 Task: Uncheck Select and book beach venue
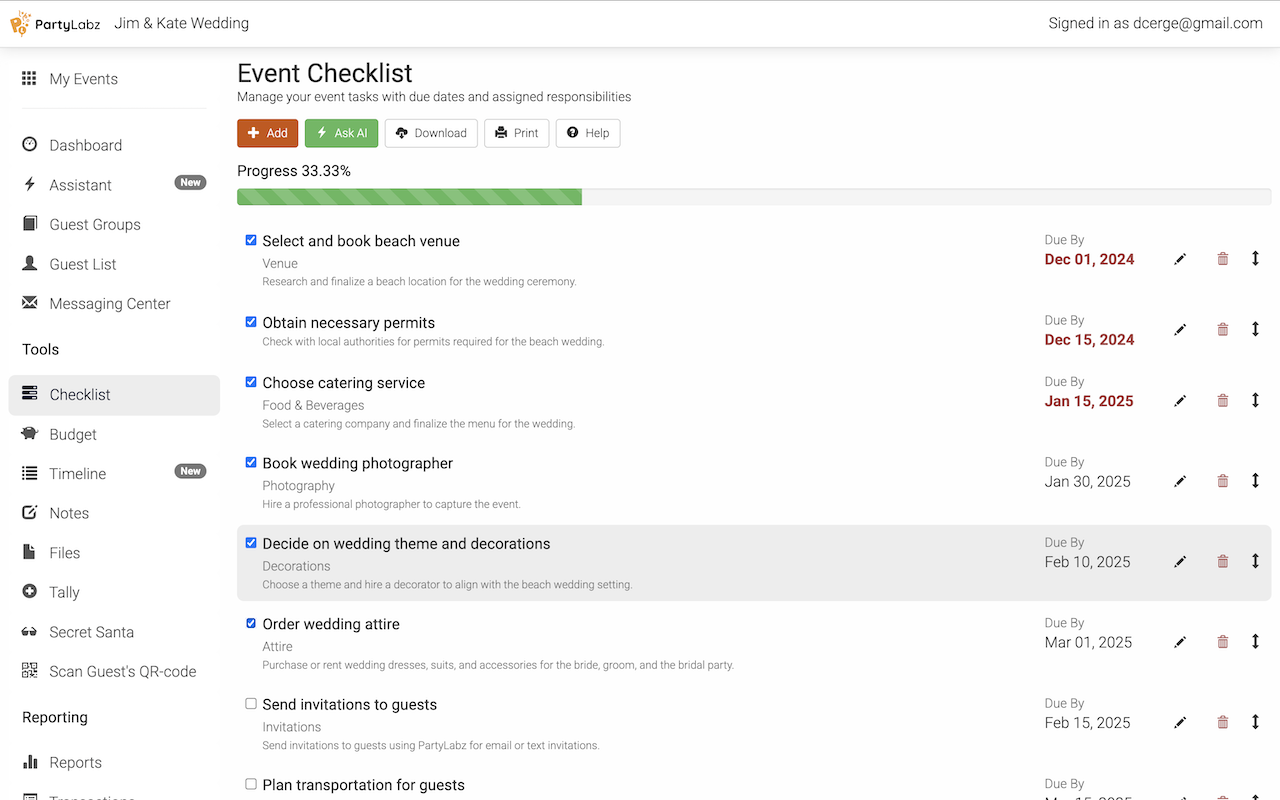(251, 240)
